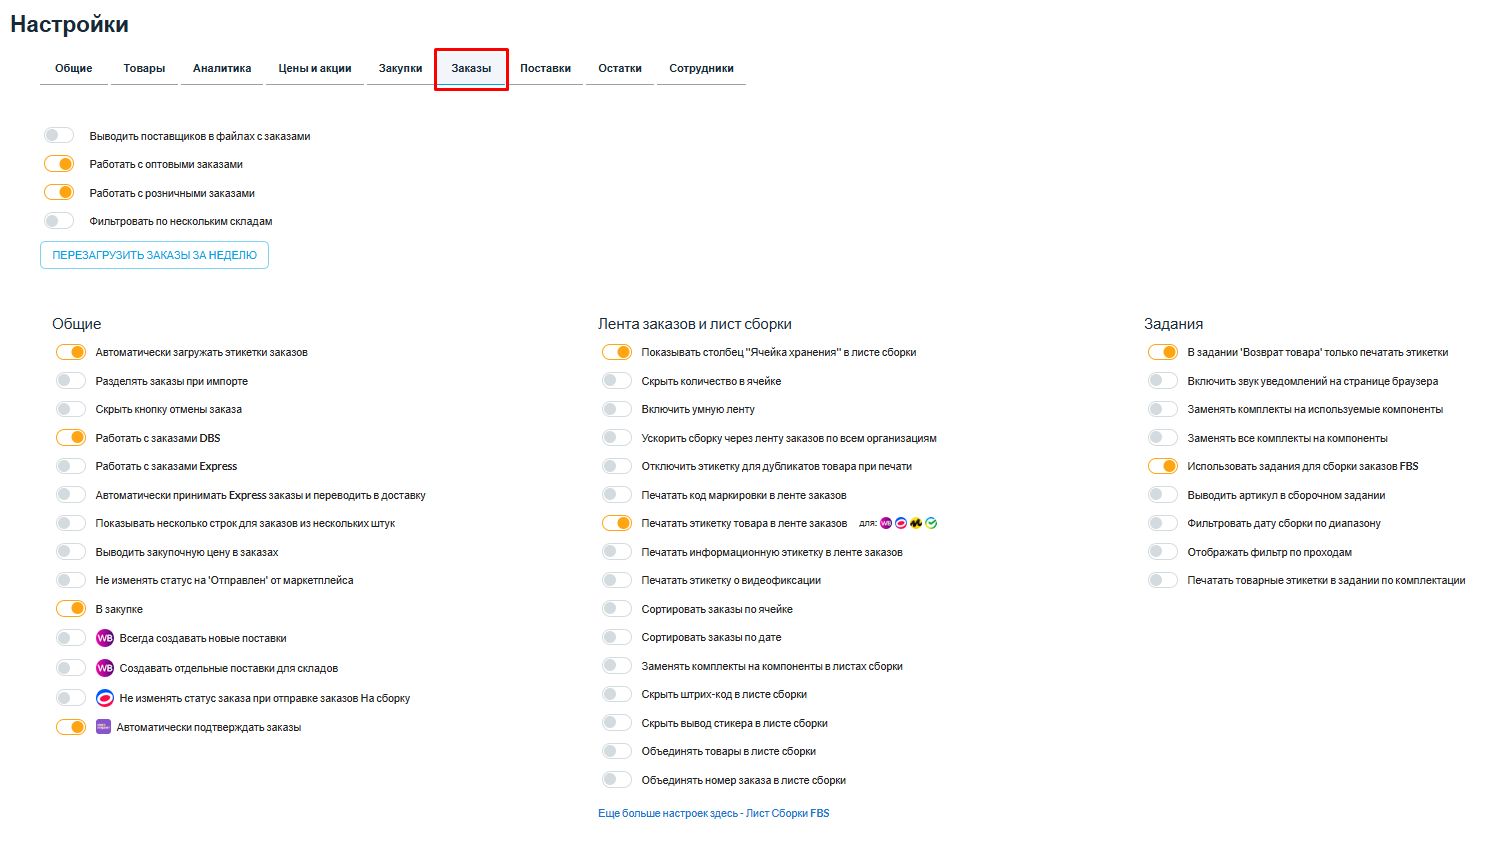Select the green checkmark marketplace icon after "для:"

click(931, 523)
